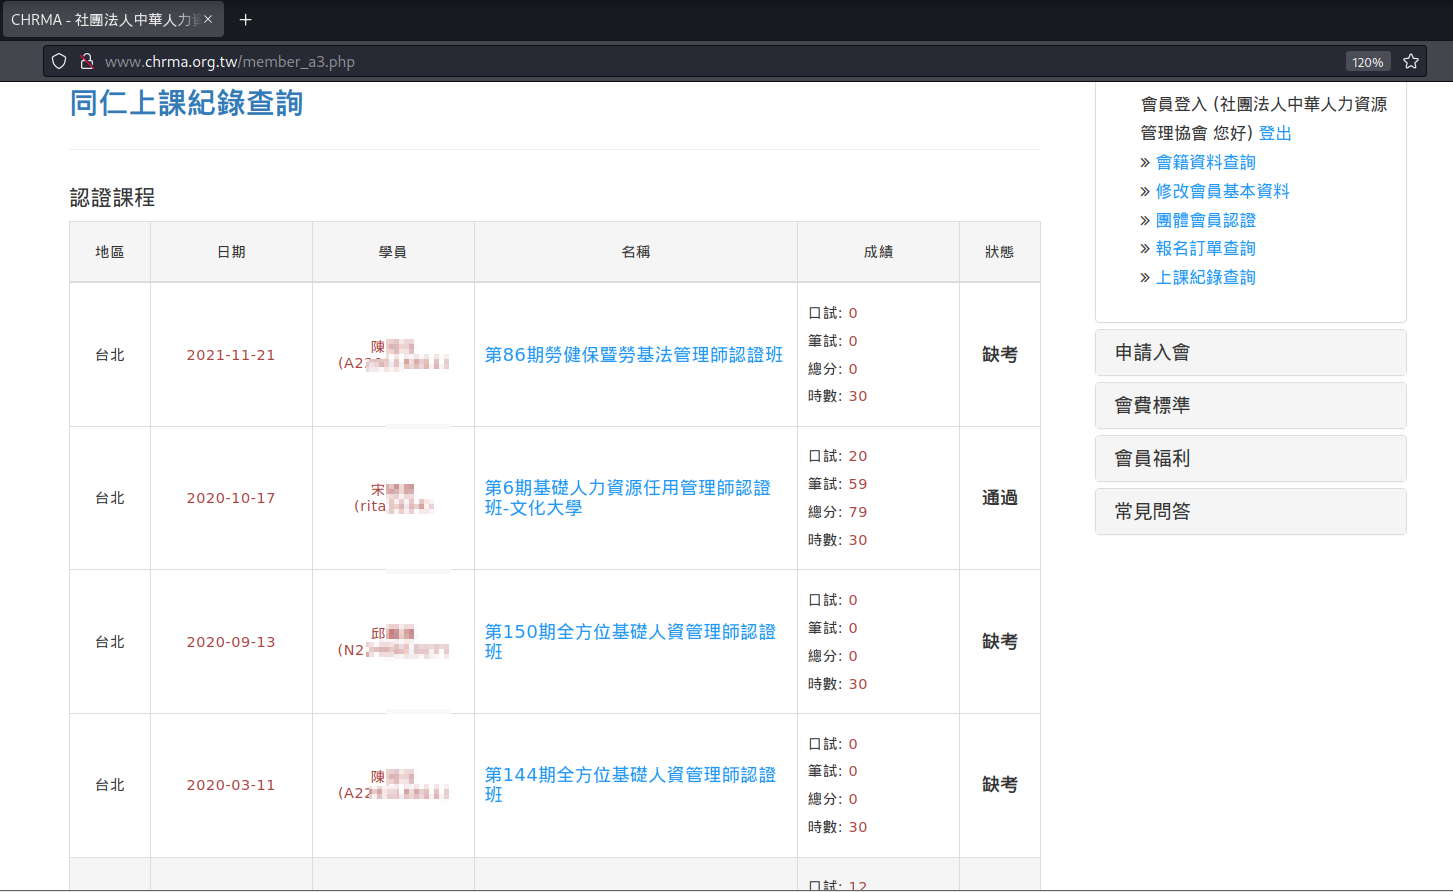Click the 會員福利 sidebar menu
The height and width of the screenshot is (892, 1453).
(x=1251, y=459)
